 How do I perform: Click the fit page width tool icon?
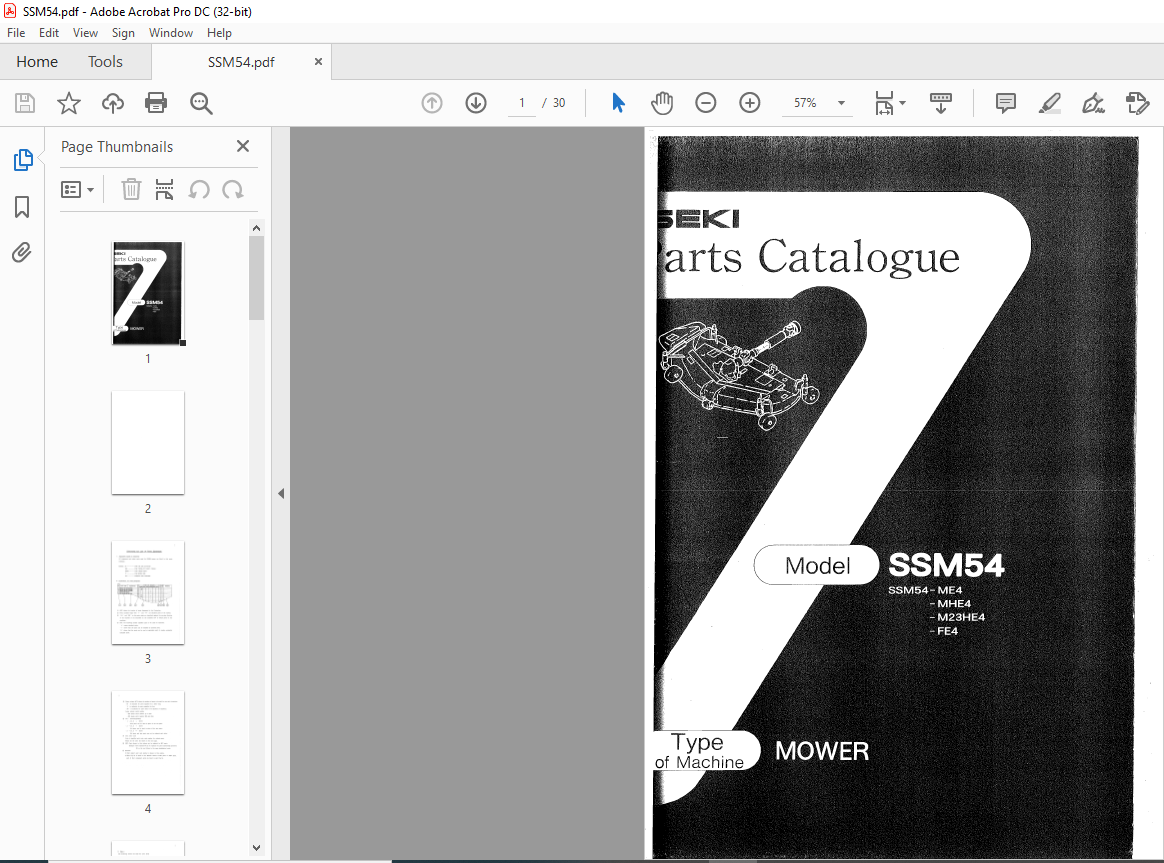(x=883, y=103)
